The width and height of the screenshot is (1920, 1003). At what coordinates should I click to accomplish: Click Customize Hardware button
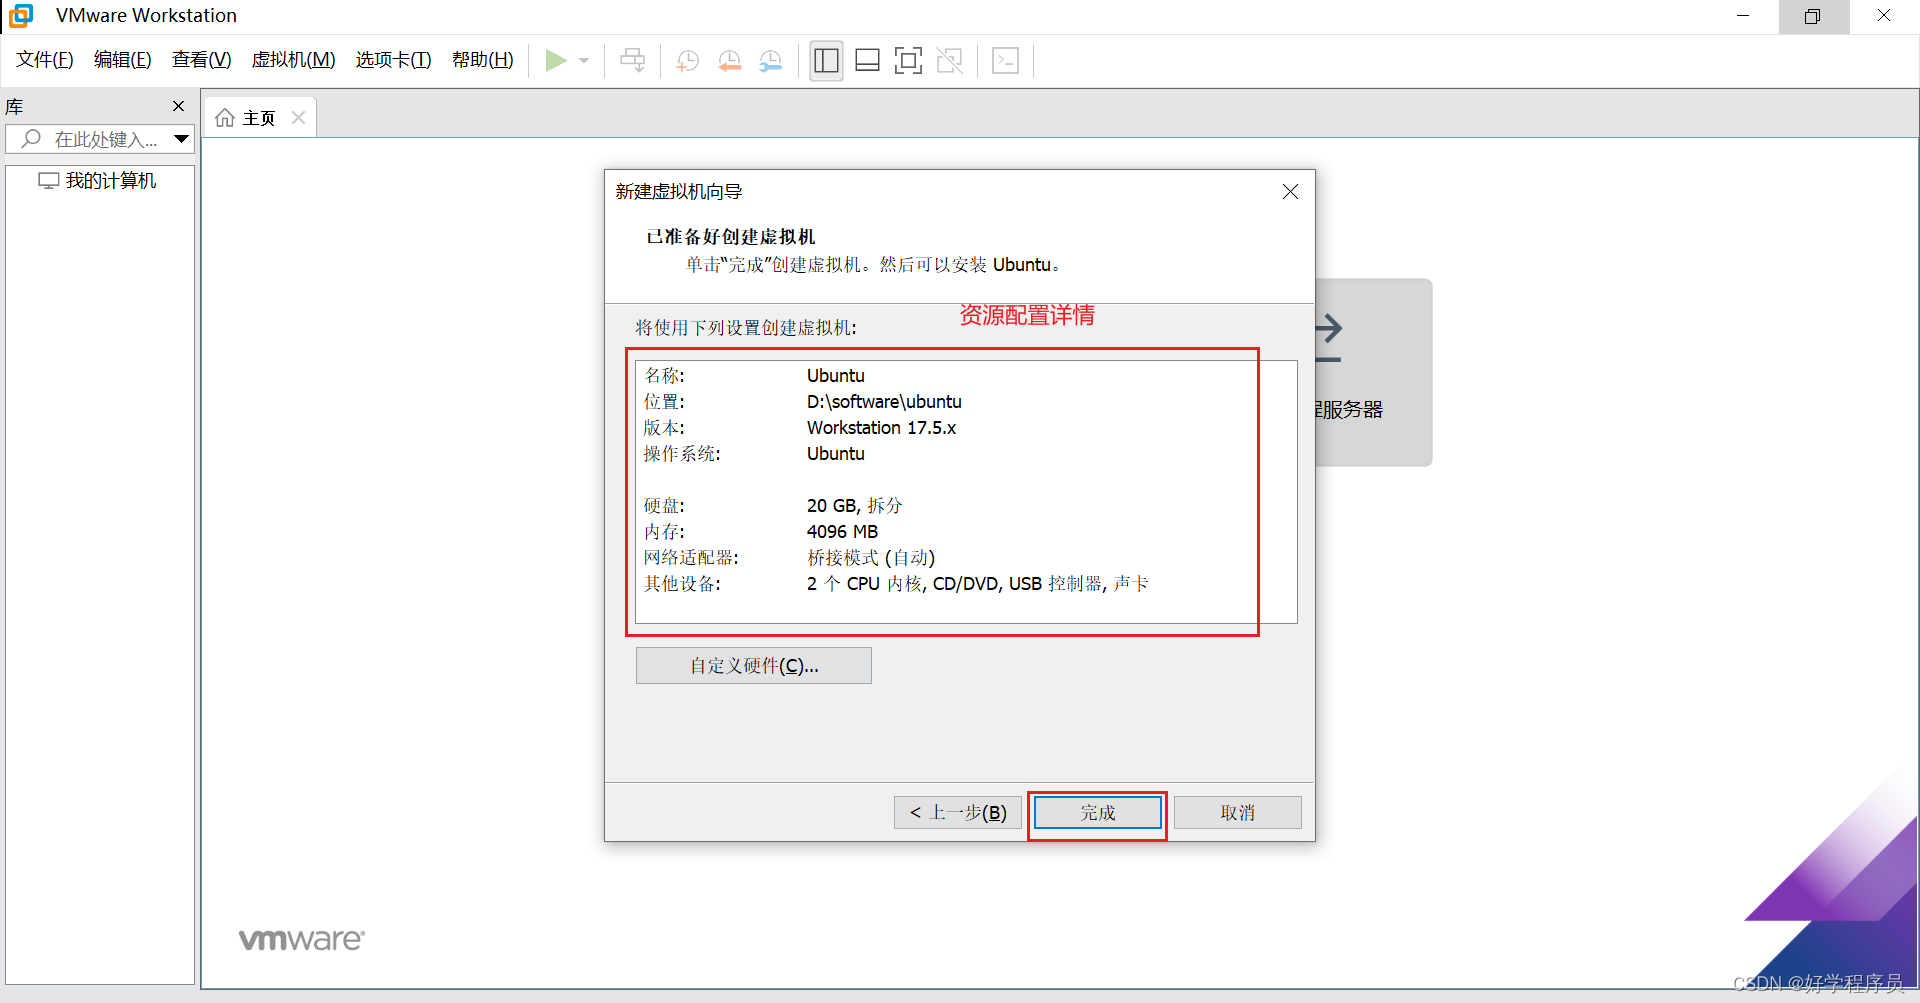tap(754, 666)
